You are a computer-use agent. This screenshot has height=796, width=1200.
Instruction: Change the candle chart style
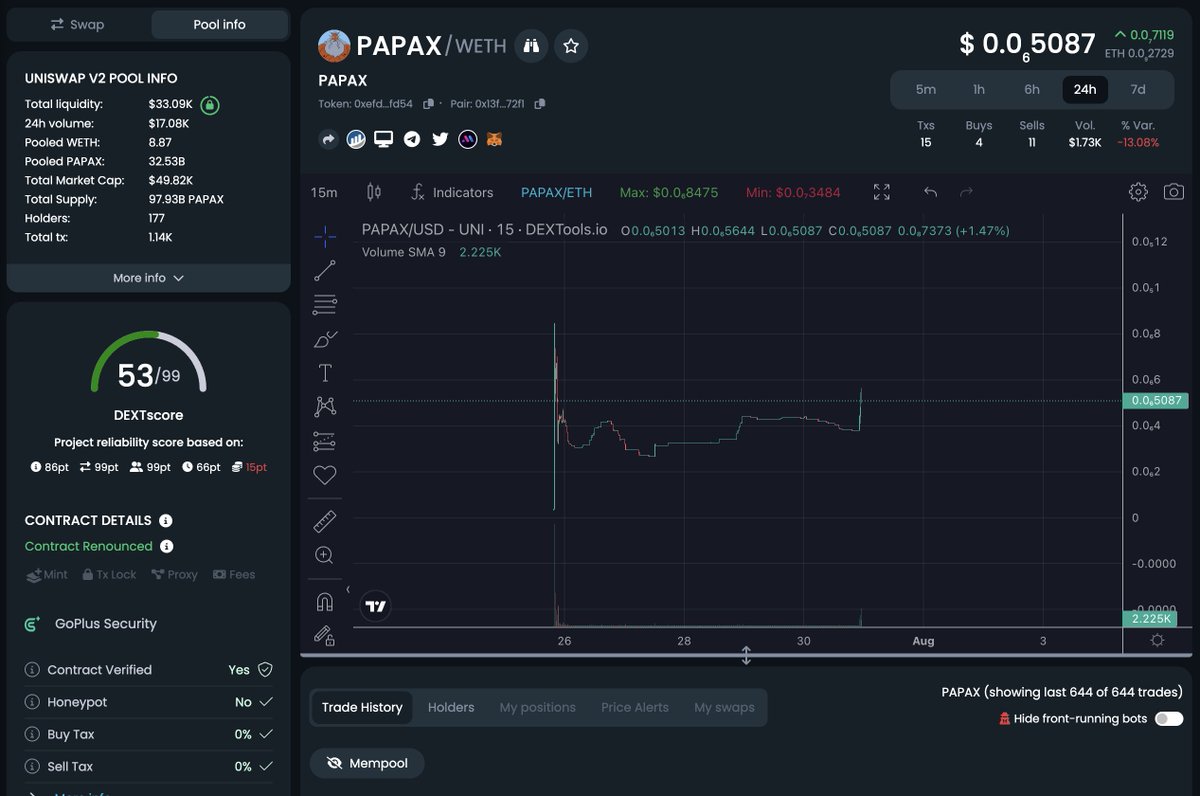pos(374,192)
